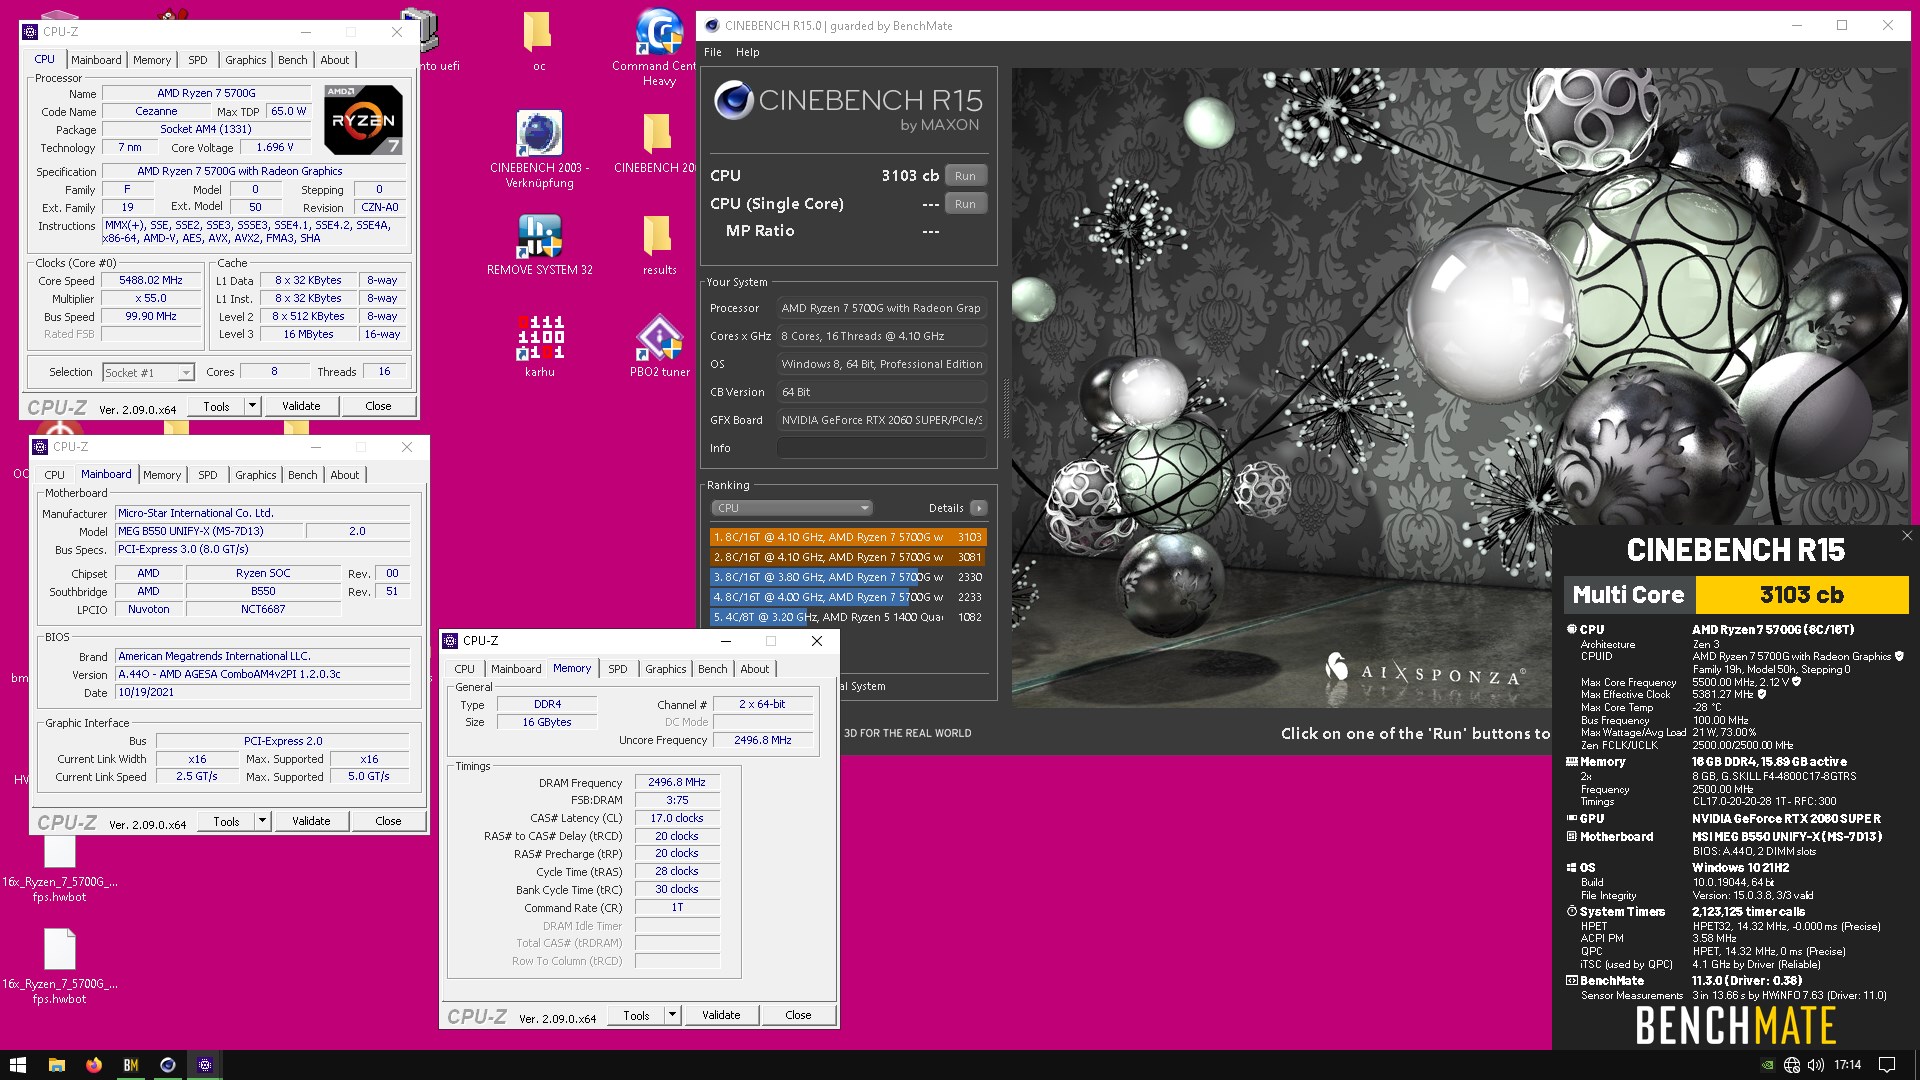
Task: Click the DRAM Frequency value 2496.8 MHz
Action: (677, 783)
